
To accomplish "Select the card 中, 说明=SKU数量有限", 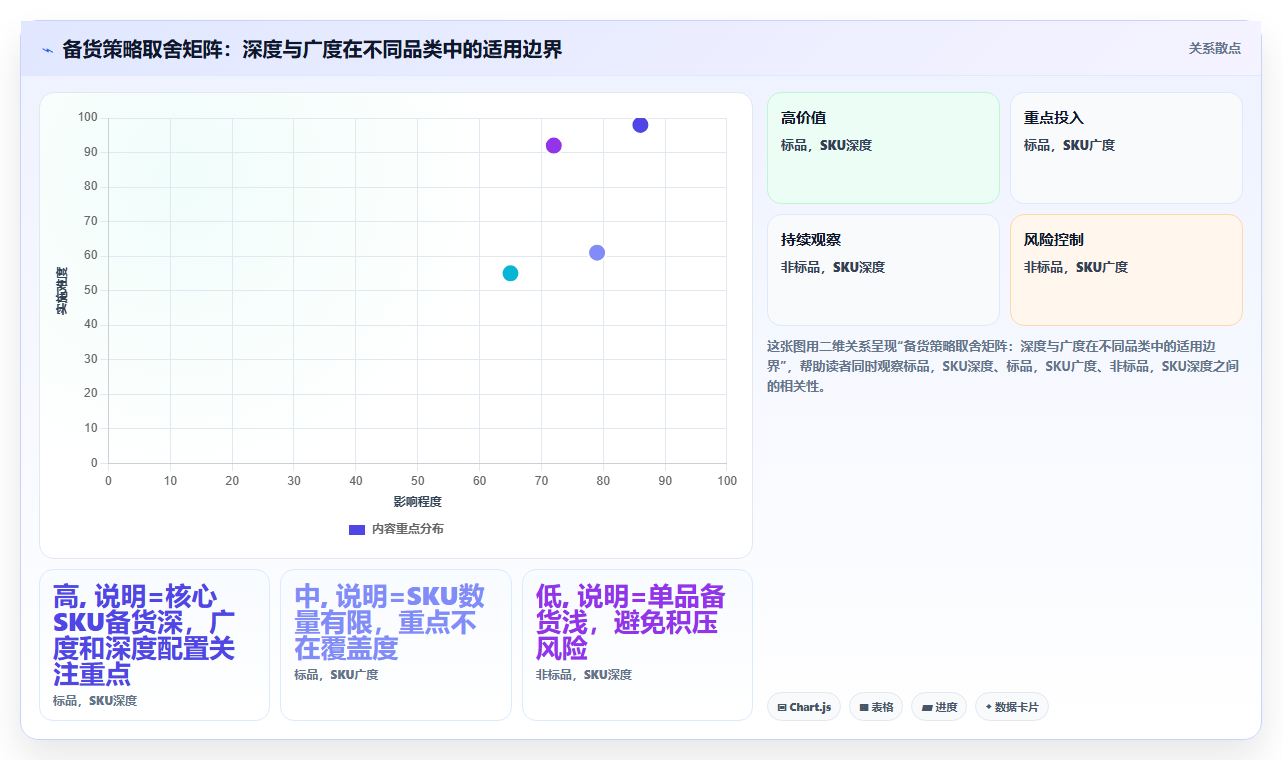I will [396, 645].
